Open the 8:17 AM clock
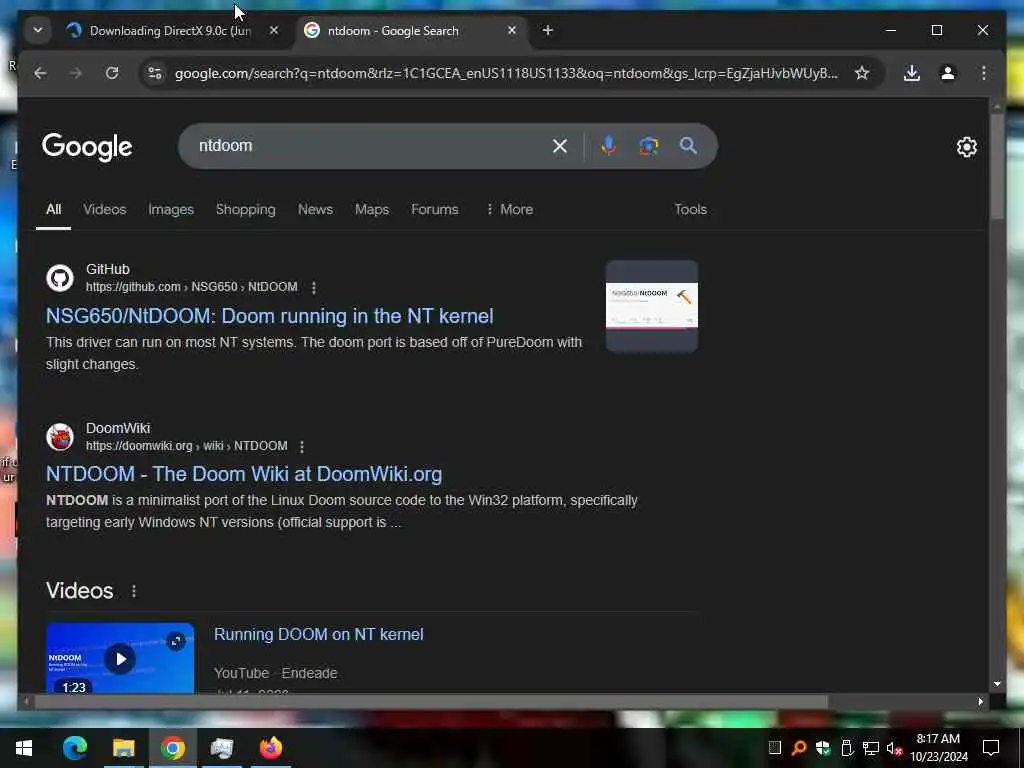 938,748
